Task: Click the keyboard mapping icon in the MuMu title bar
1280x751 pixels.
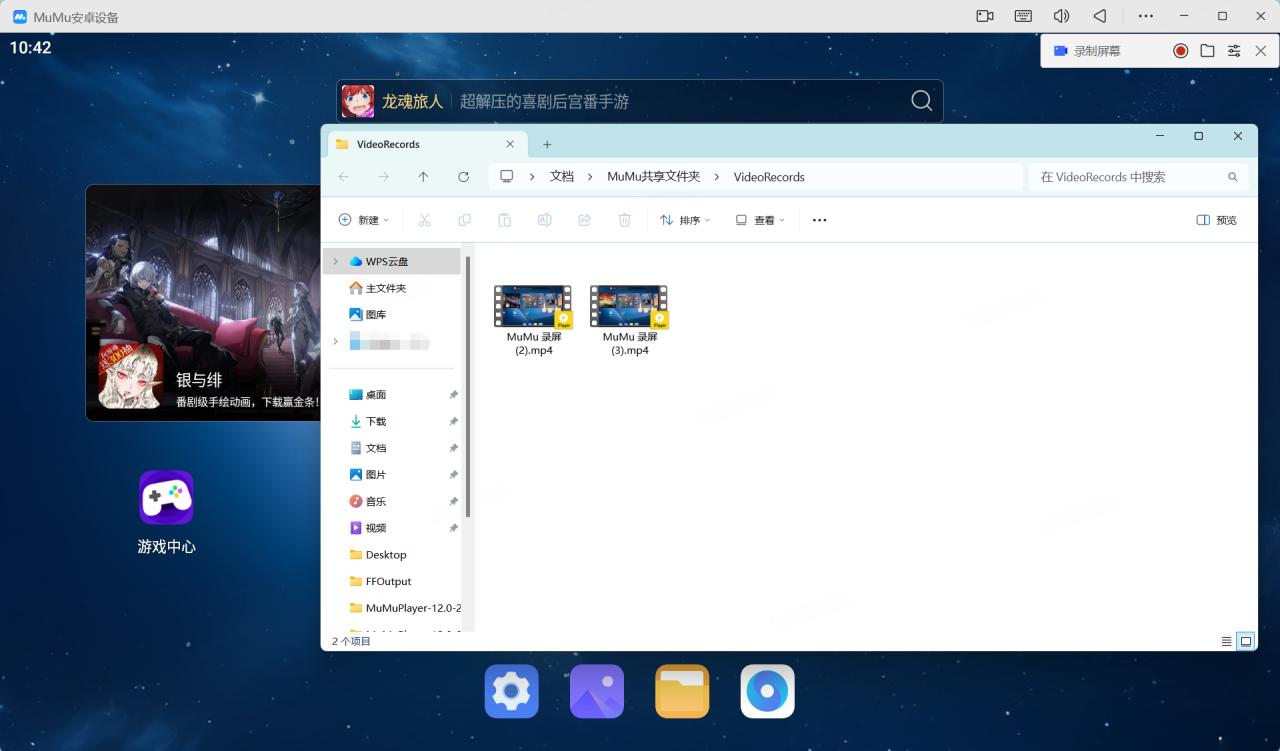Action: point(1023,16)
